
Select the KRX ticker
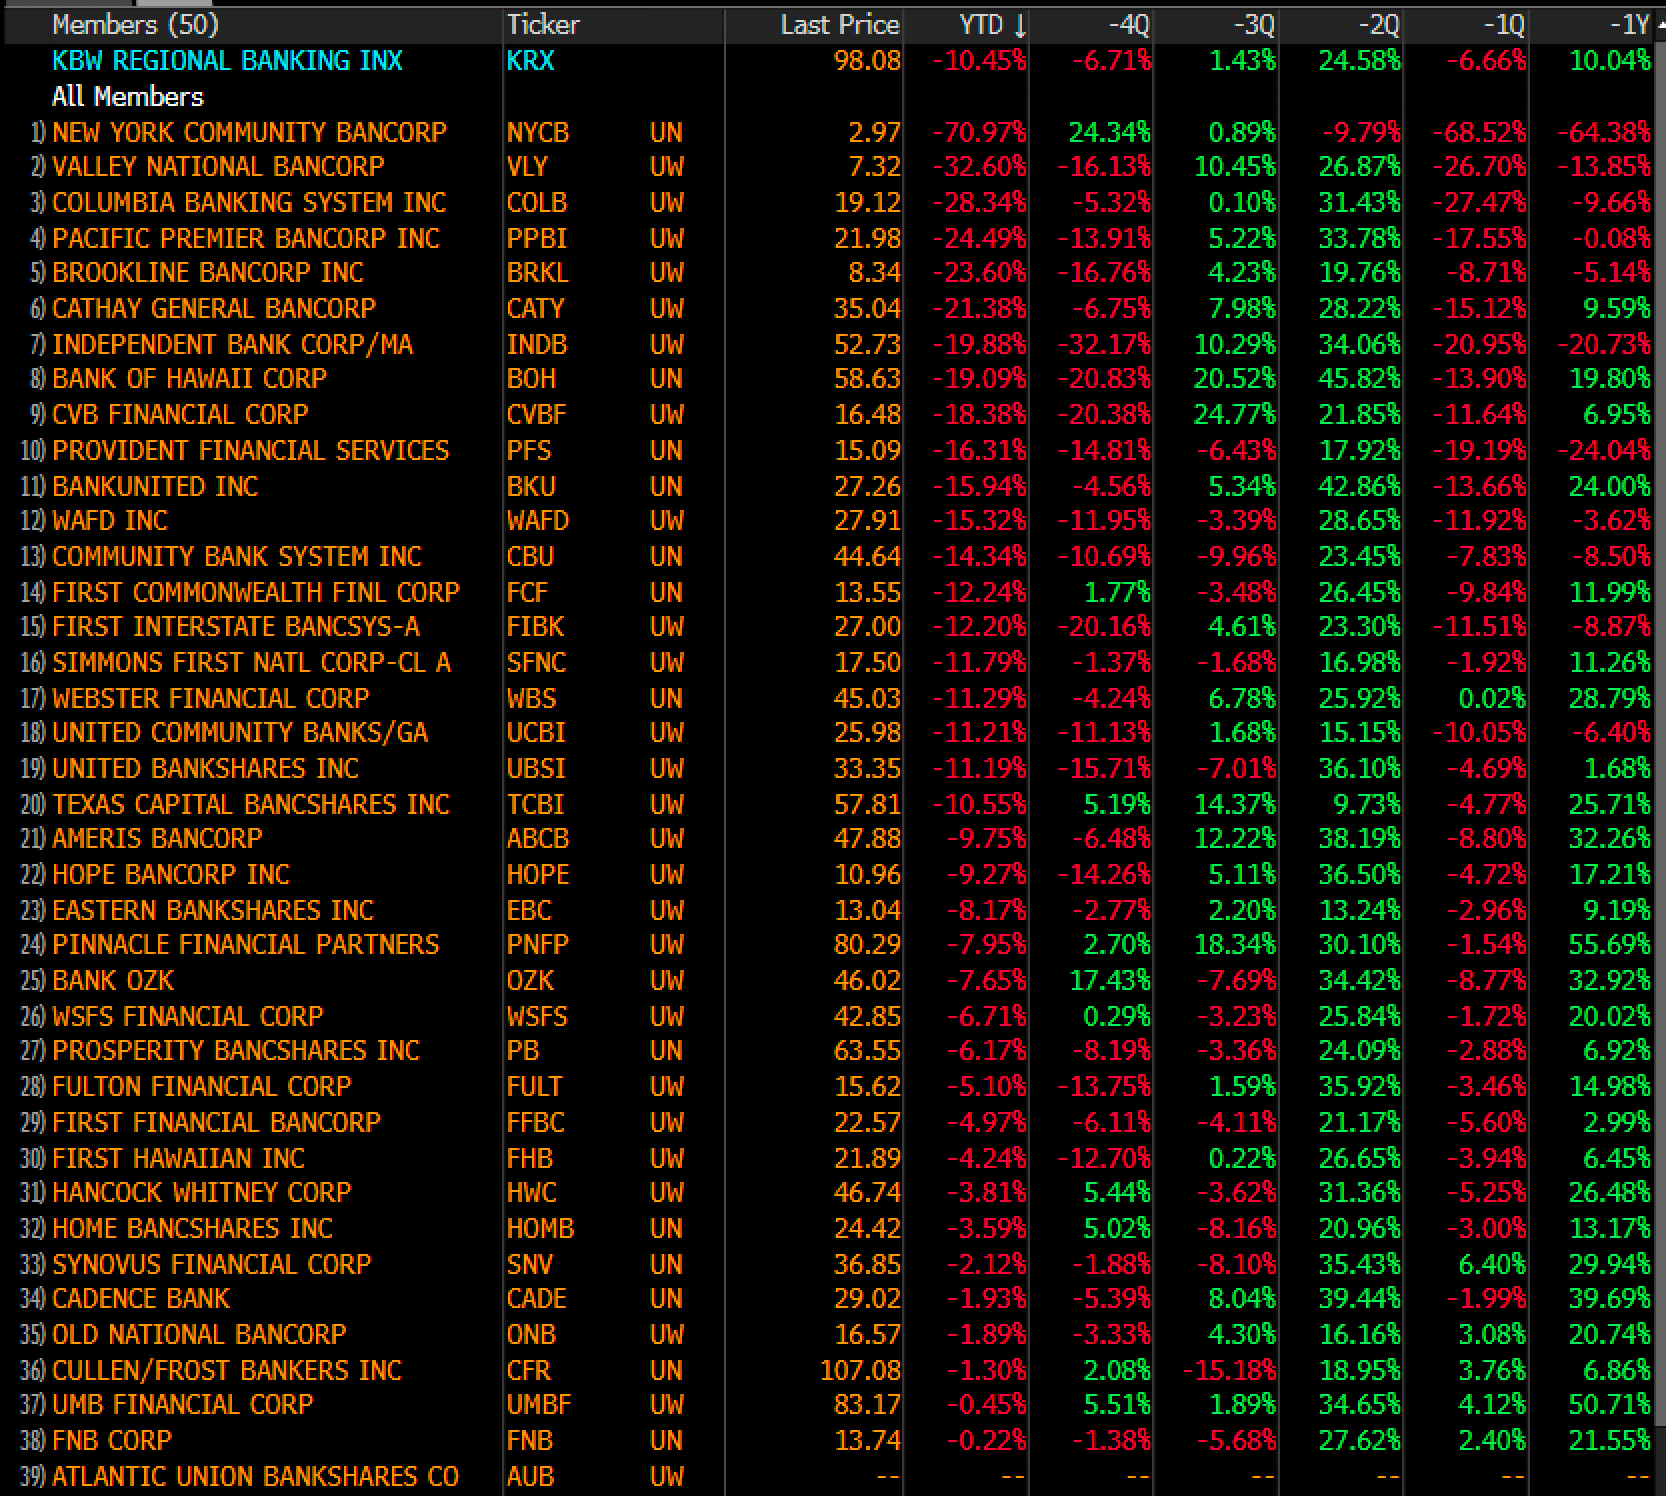[x=530, y=61]
